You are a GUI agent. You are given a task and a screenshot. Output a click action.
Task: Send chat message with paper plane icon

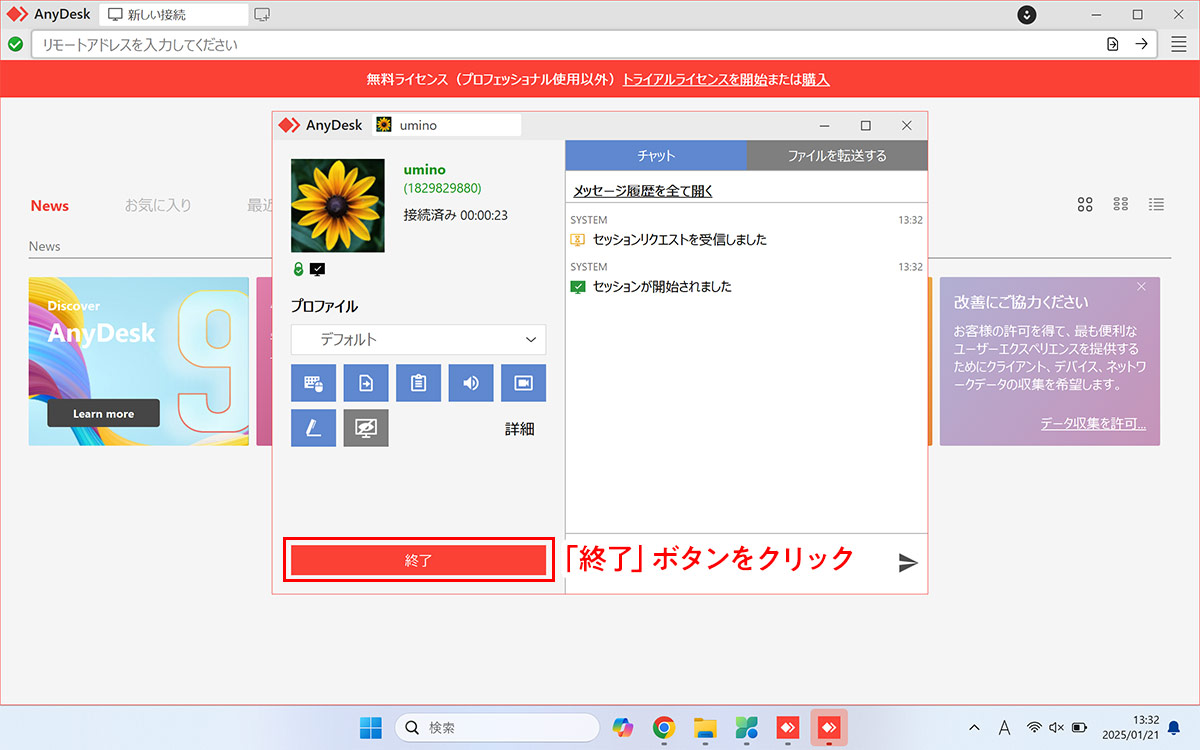pos(908,563)
